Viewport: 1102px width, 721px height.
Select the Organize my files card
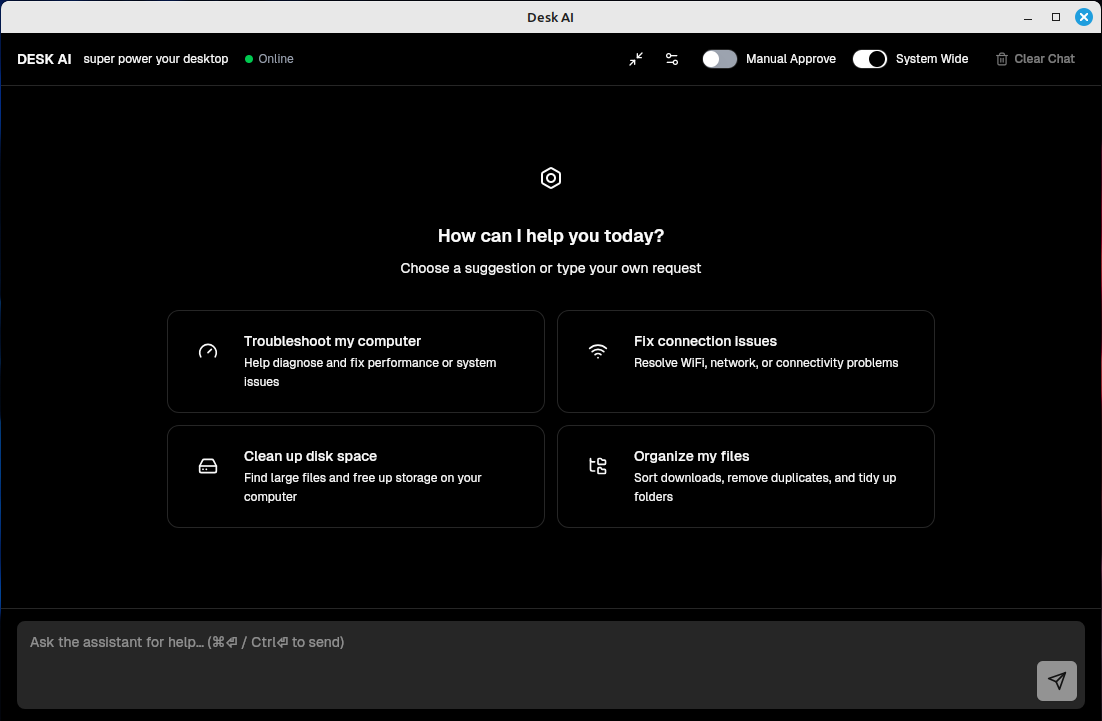pos(746,476)
